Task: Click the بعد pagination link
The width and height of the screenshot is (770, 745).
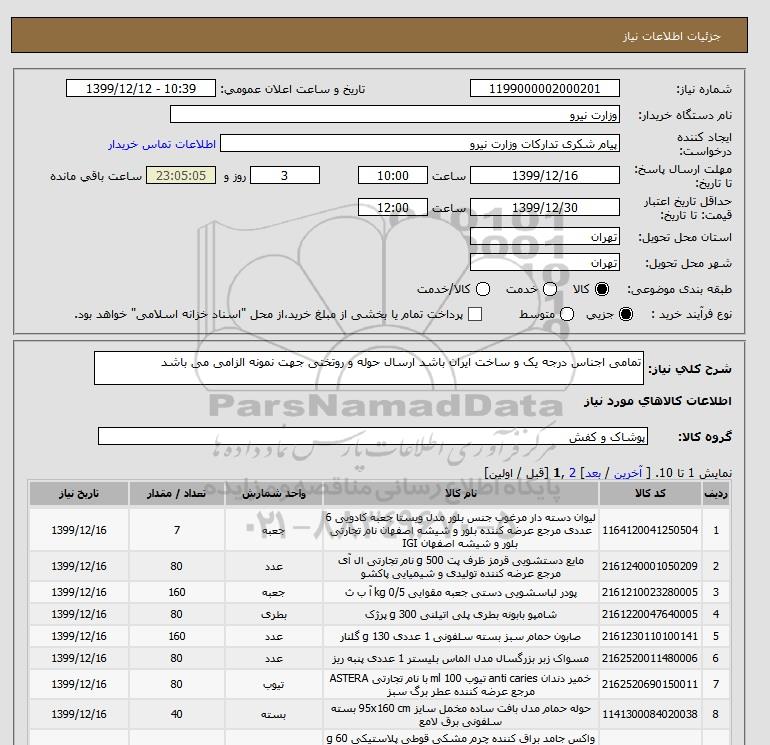Action: [x=593, y=473]
